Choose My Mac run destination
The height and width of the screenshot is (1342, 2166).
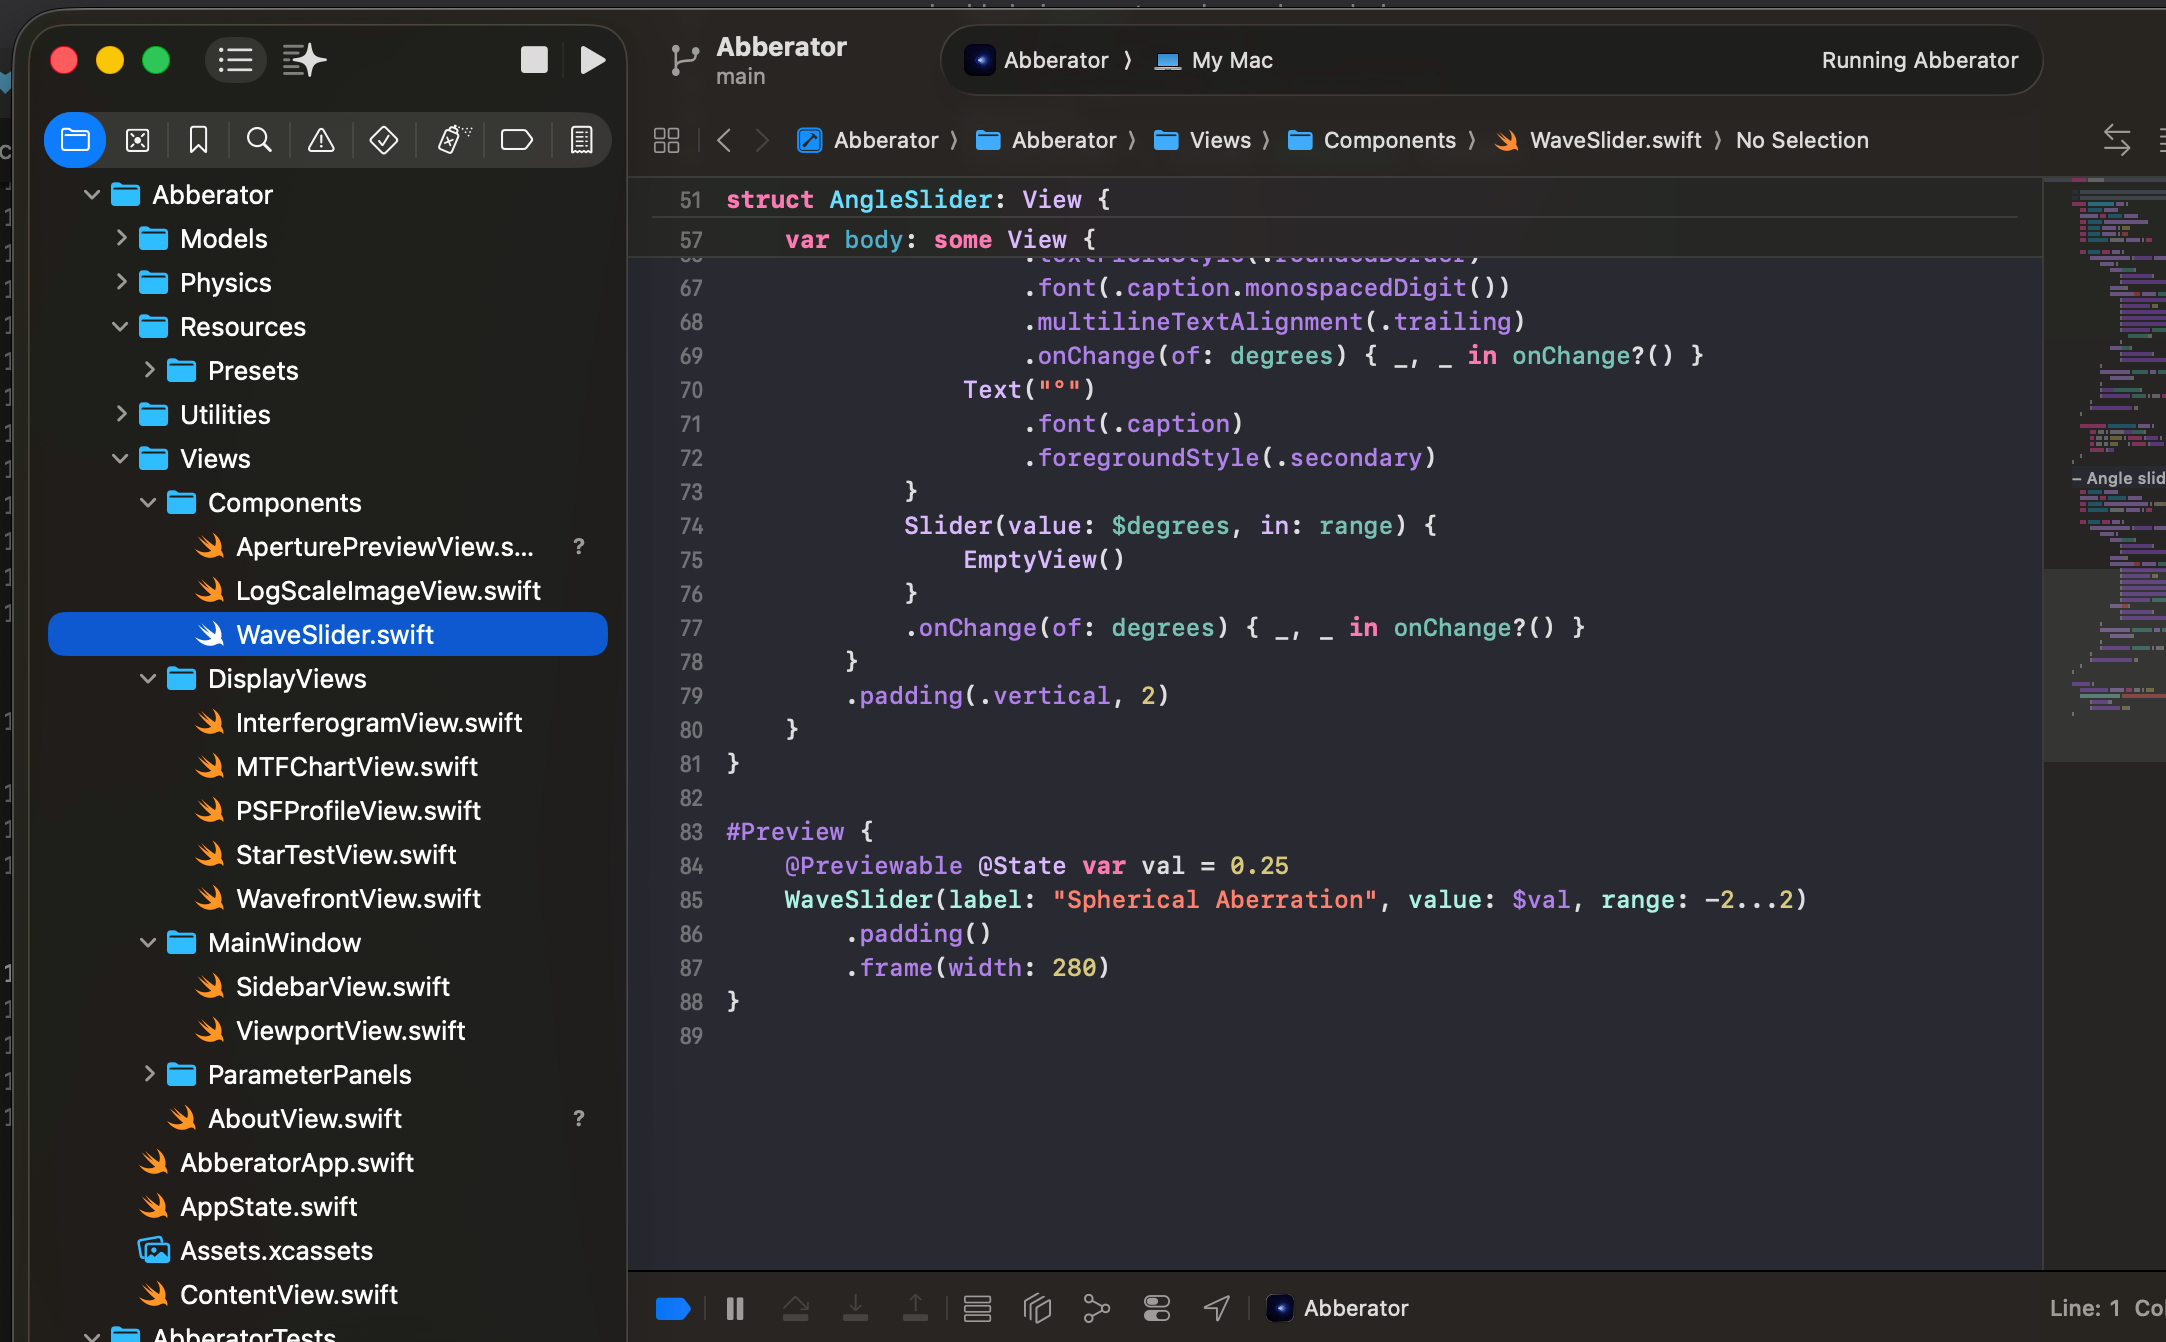coord(1230,60)
